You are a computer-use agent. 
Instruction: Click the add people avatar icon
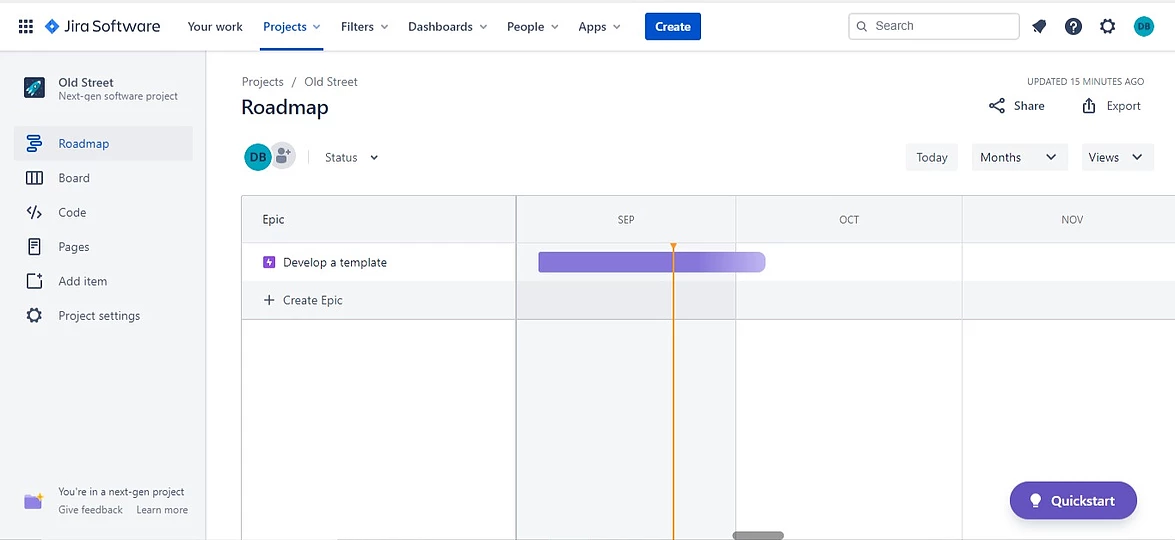click(x=284, y=156)
